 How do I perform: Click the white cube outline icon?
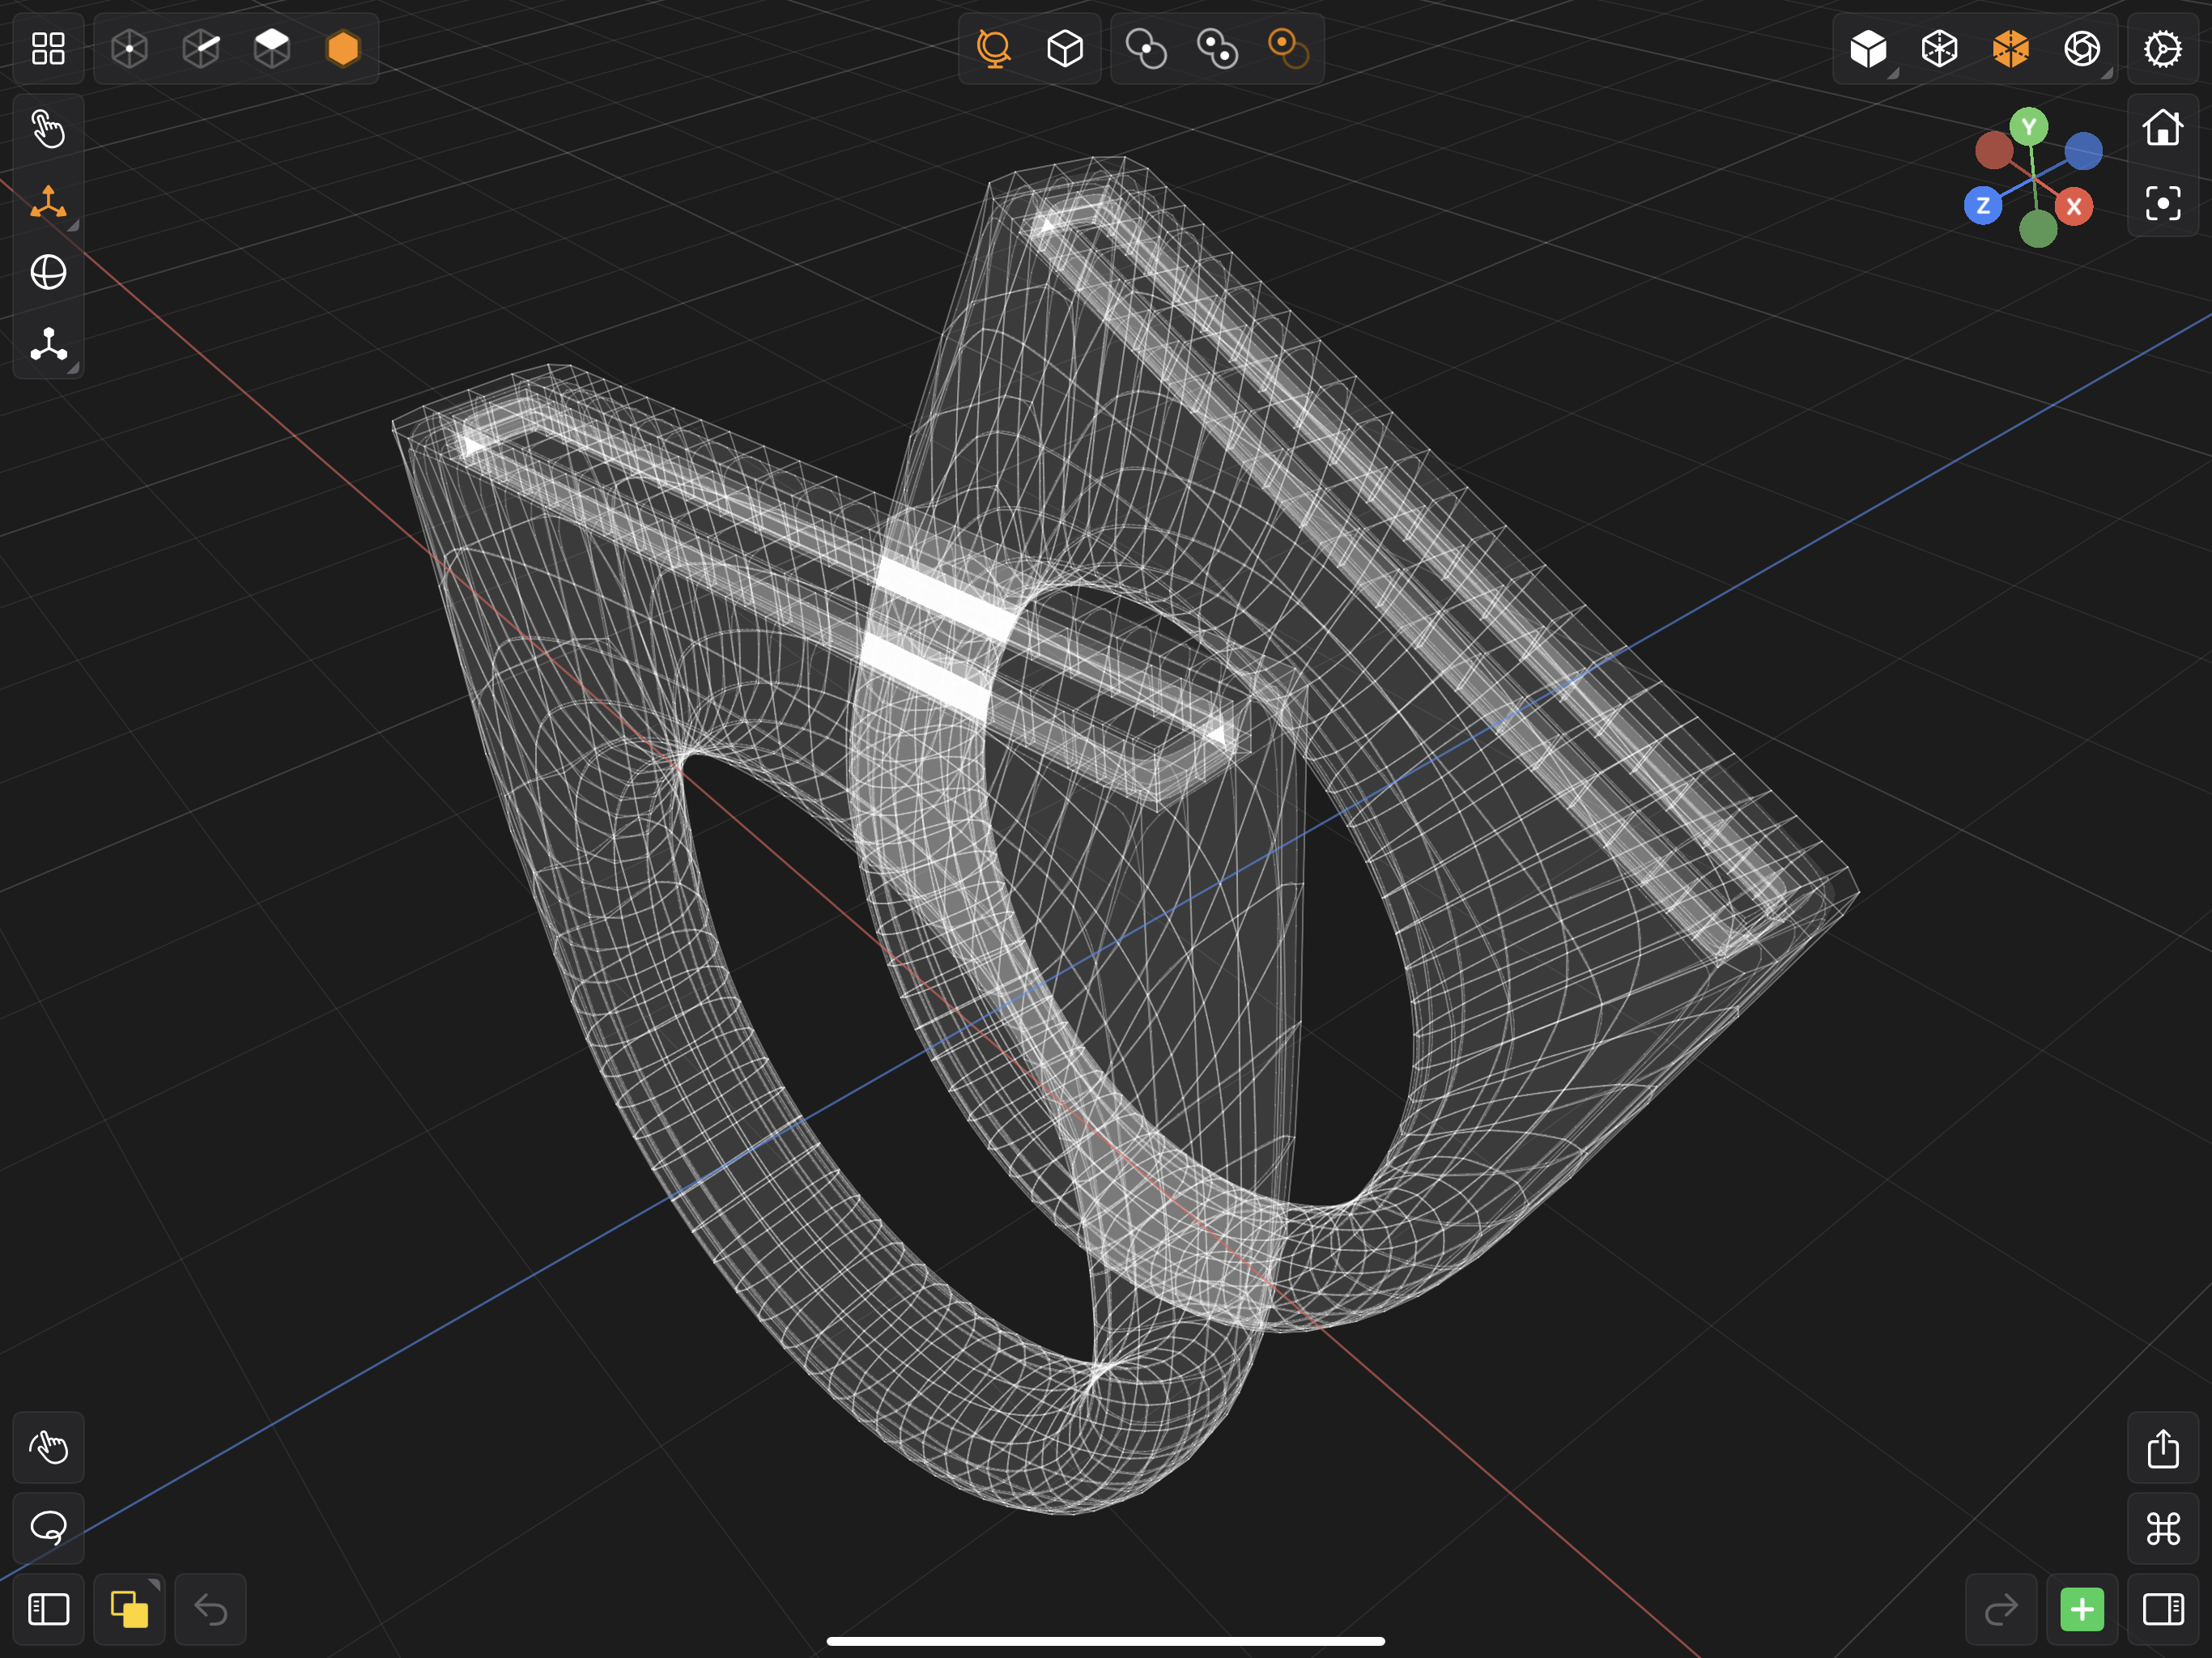tap(1065, 48)
